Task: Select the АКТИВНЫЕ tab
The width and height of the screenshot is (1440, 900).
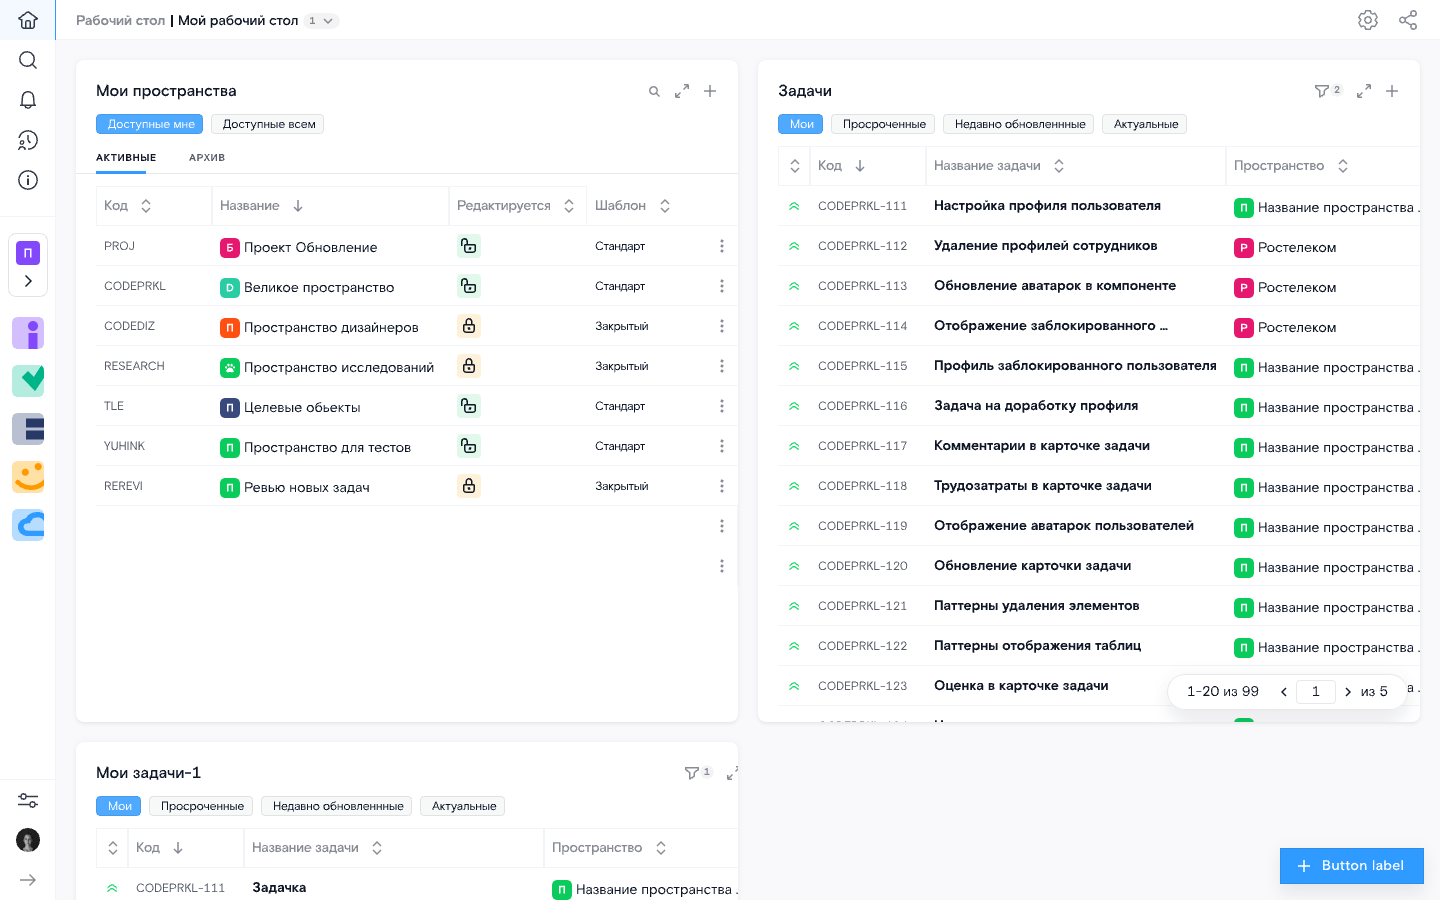Action: (126, 158)
